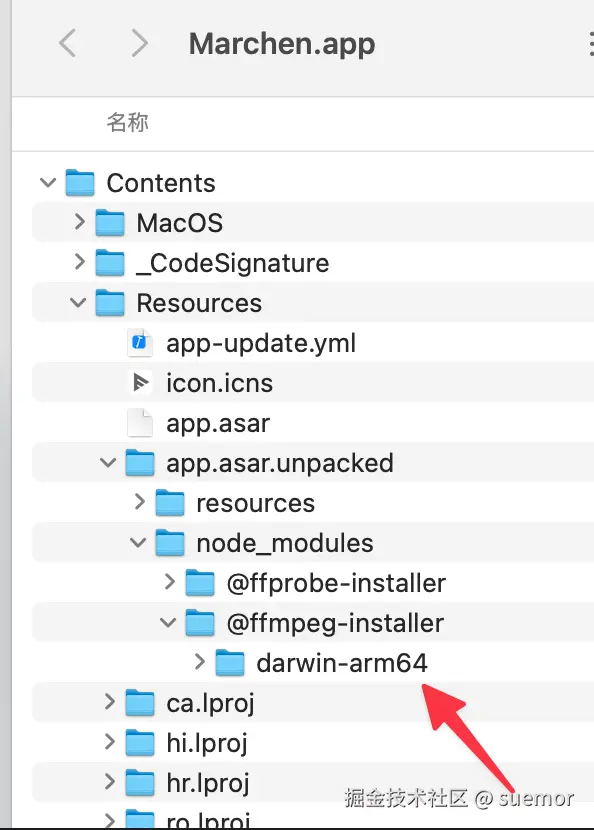Select the resources folder row

tap(313, 502)
